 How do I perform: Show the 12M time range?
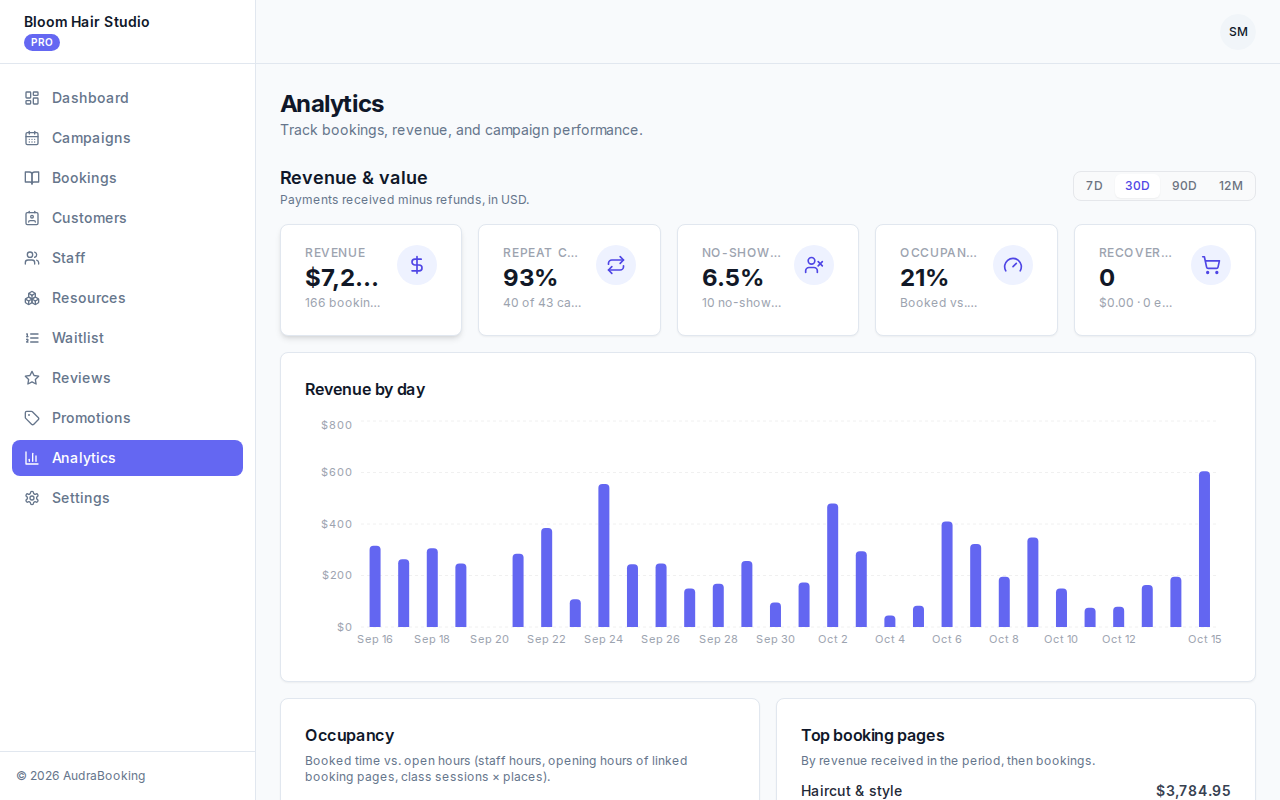tap(1231, 186)
